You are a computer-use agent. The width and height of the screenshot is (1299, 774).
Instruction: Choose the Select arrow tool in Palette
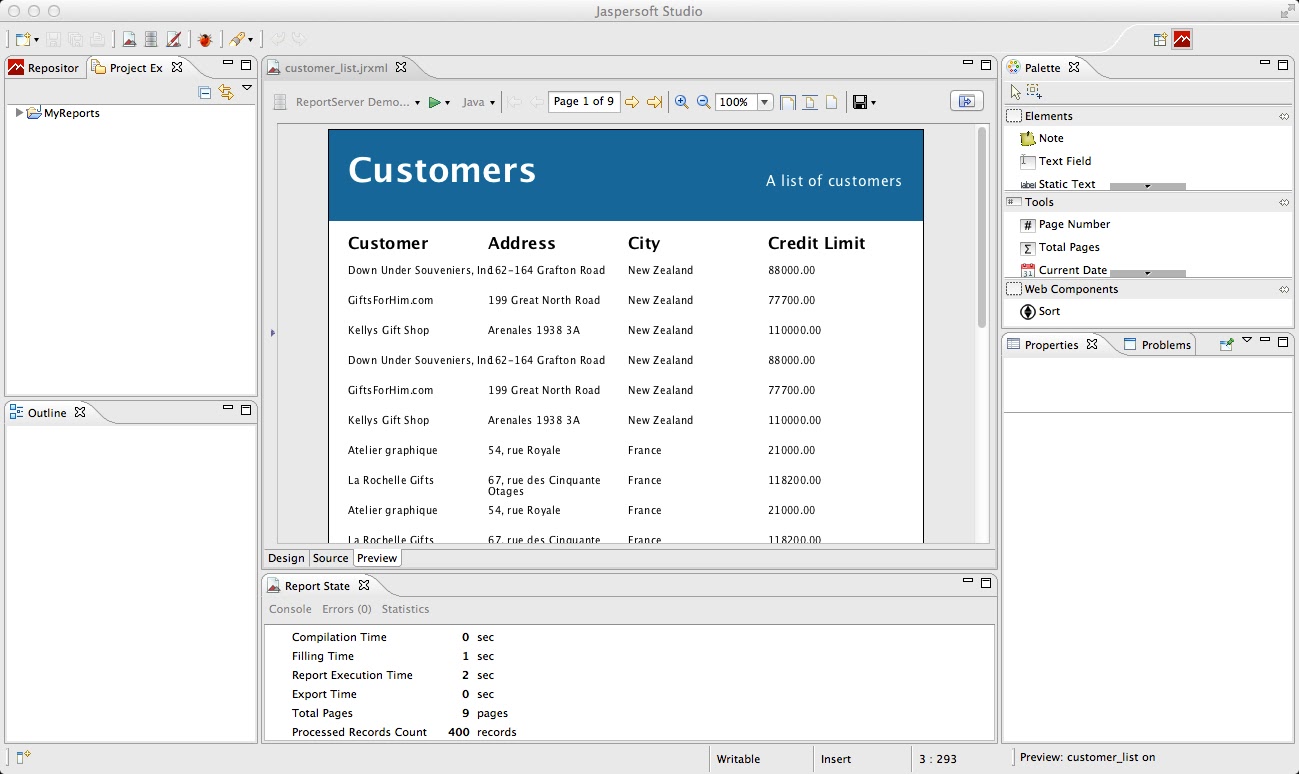coord(1016,92)
